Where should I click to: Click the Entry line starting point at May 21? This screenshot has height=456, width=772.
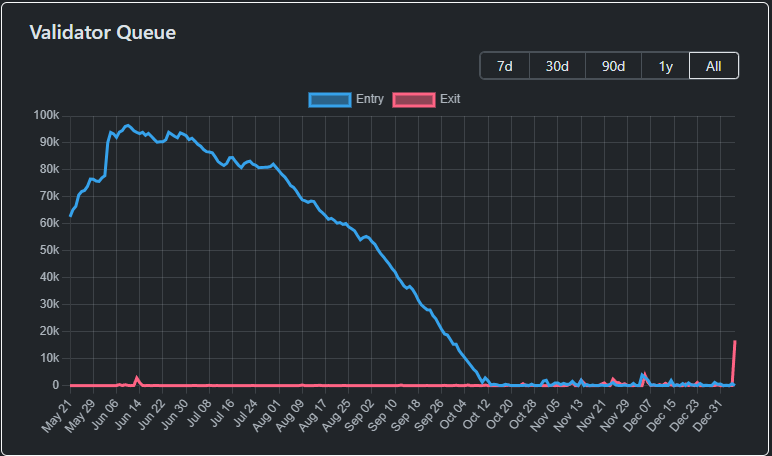(x=70, y=216)
